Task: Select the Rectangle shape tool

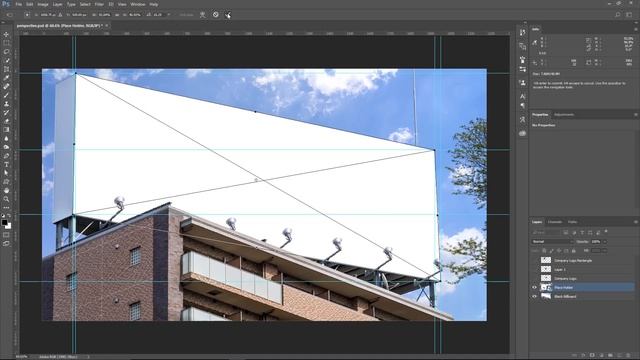Action: [6, 182]
